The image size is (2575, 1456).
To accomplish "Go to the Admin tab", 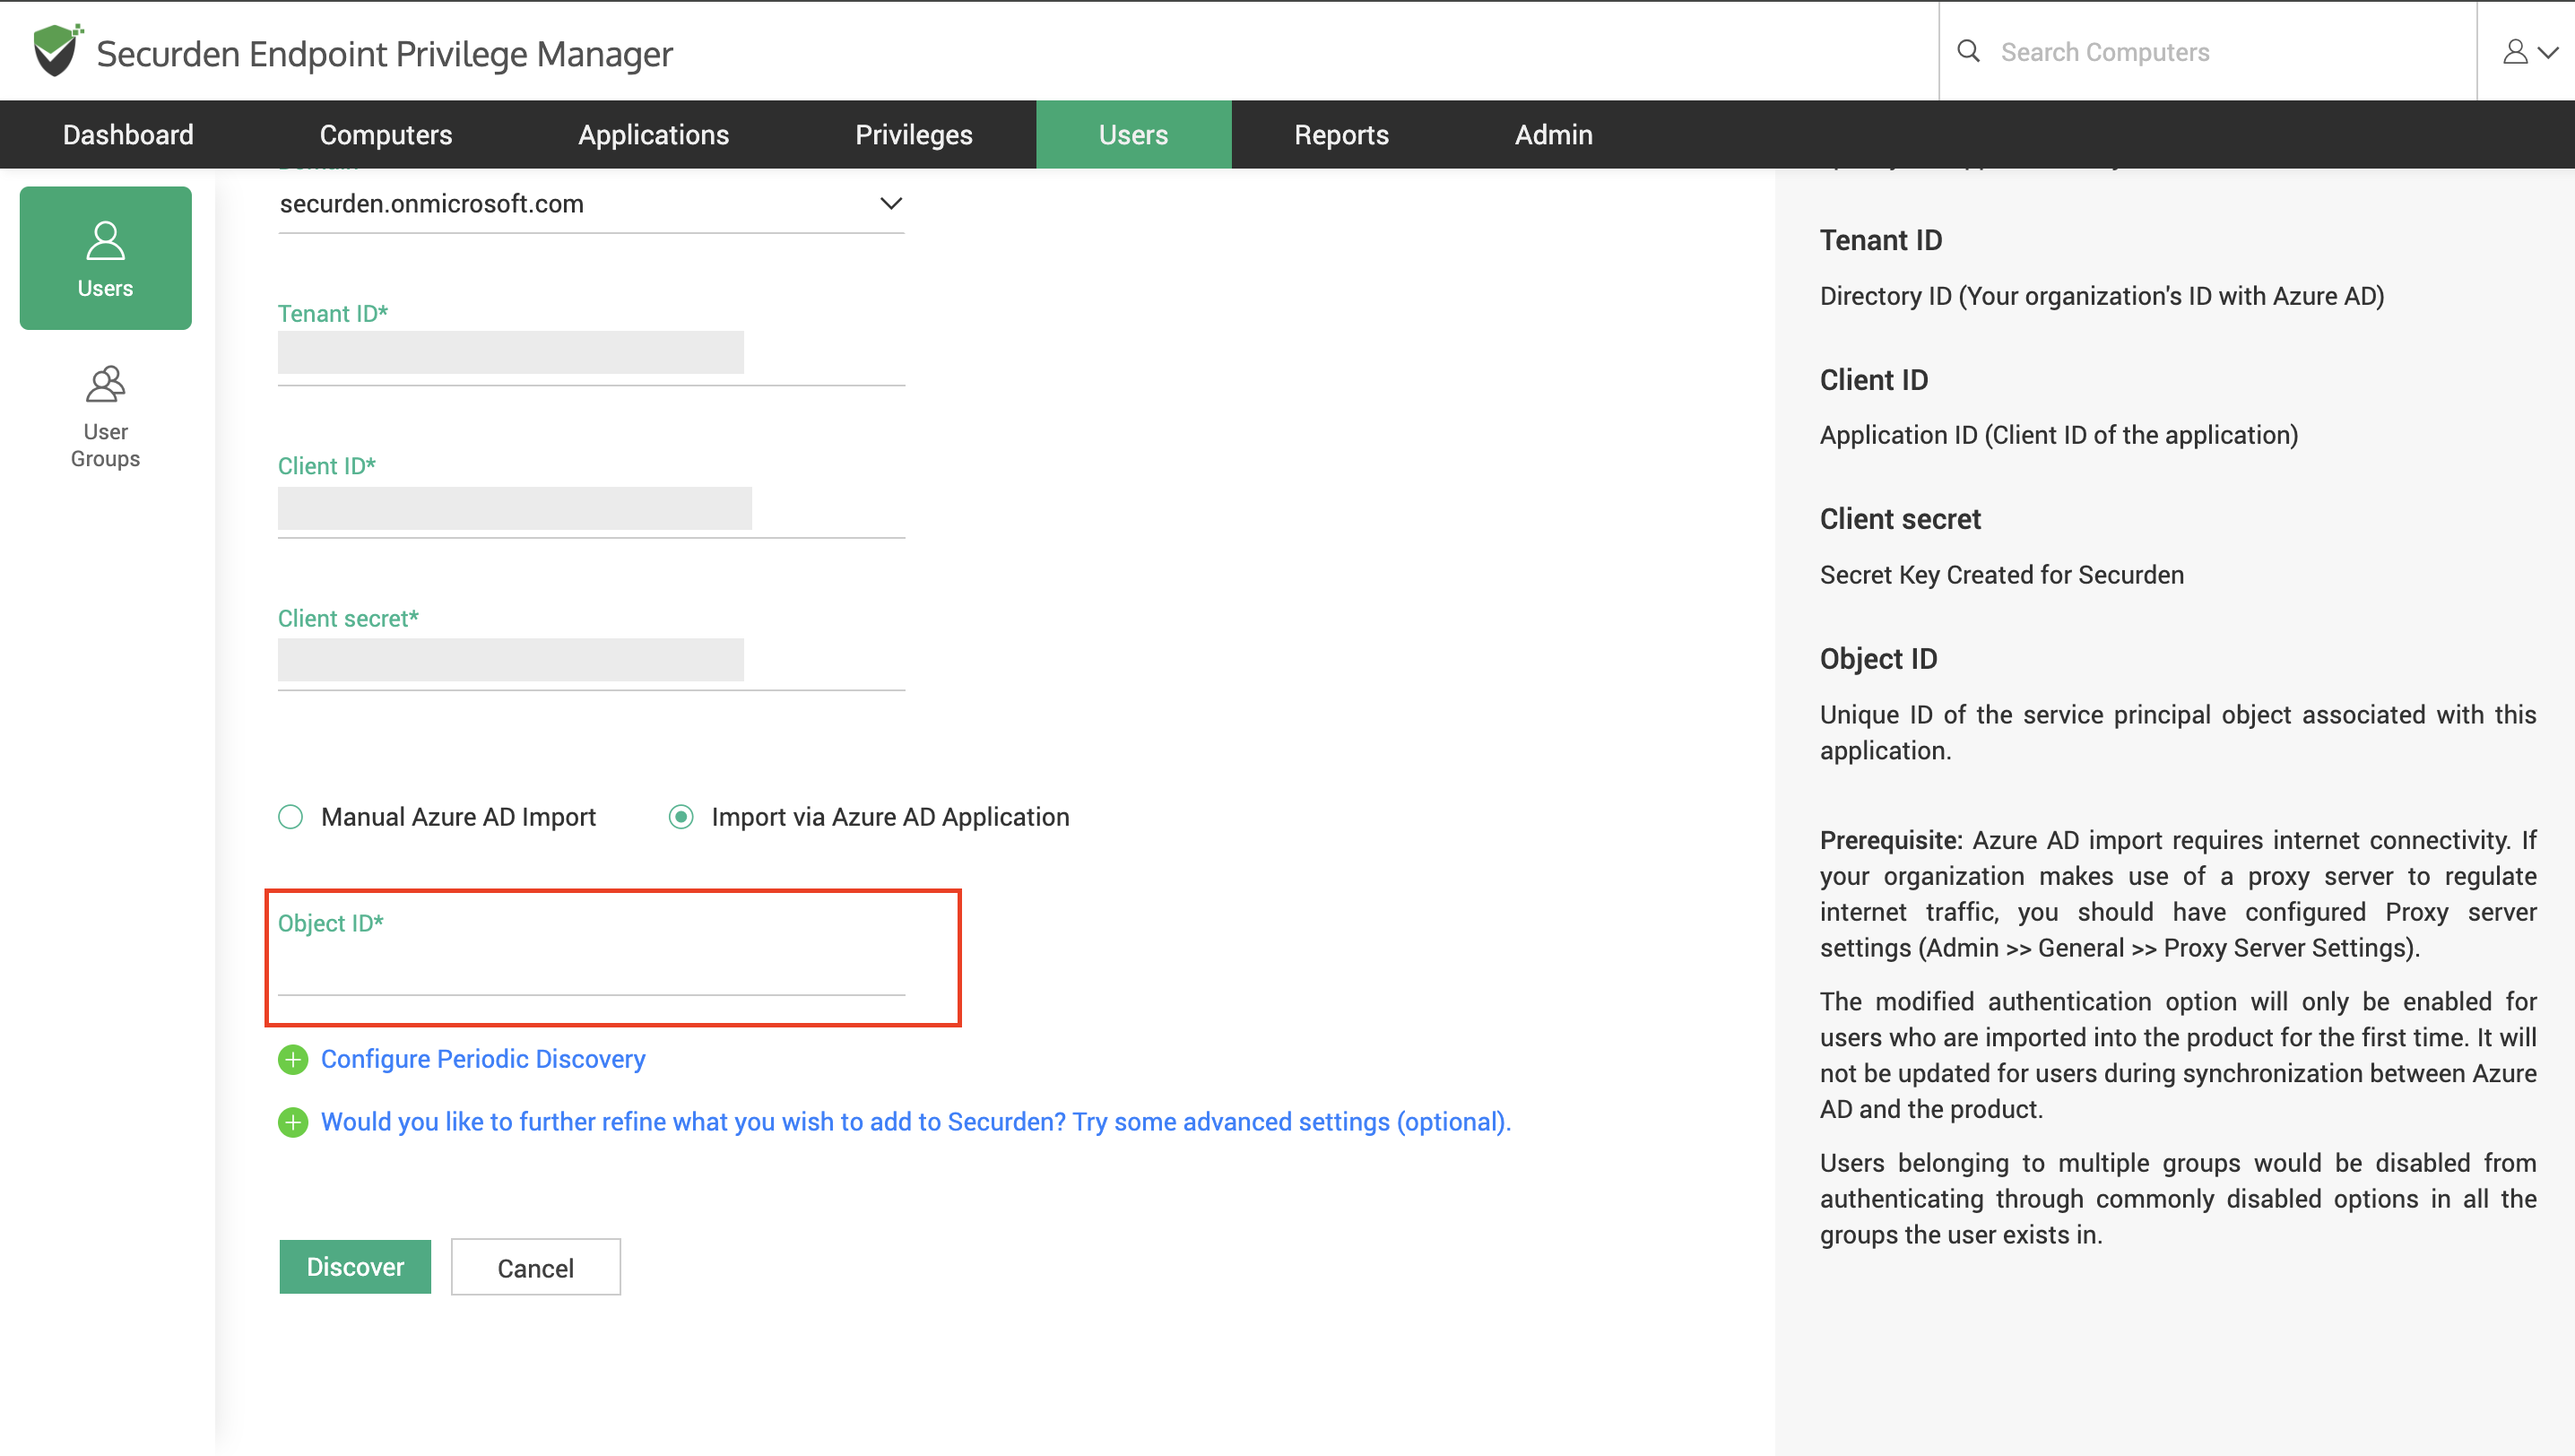I will tap(1553, 135).
